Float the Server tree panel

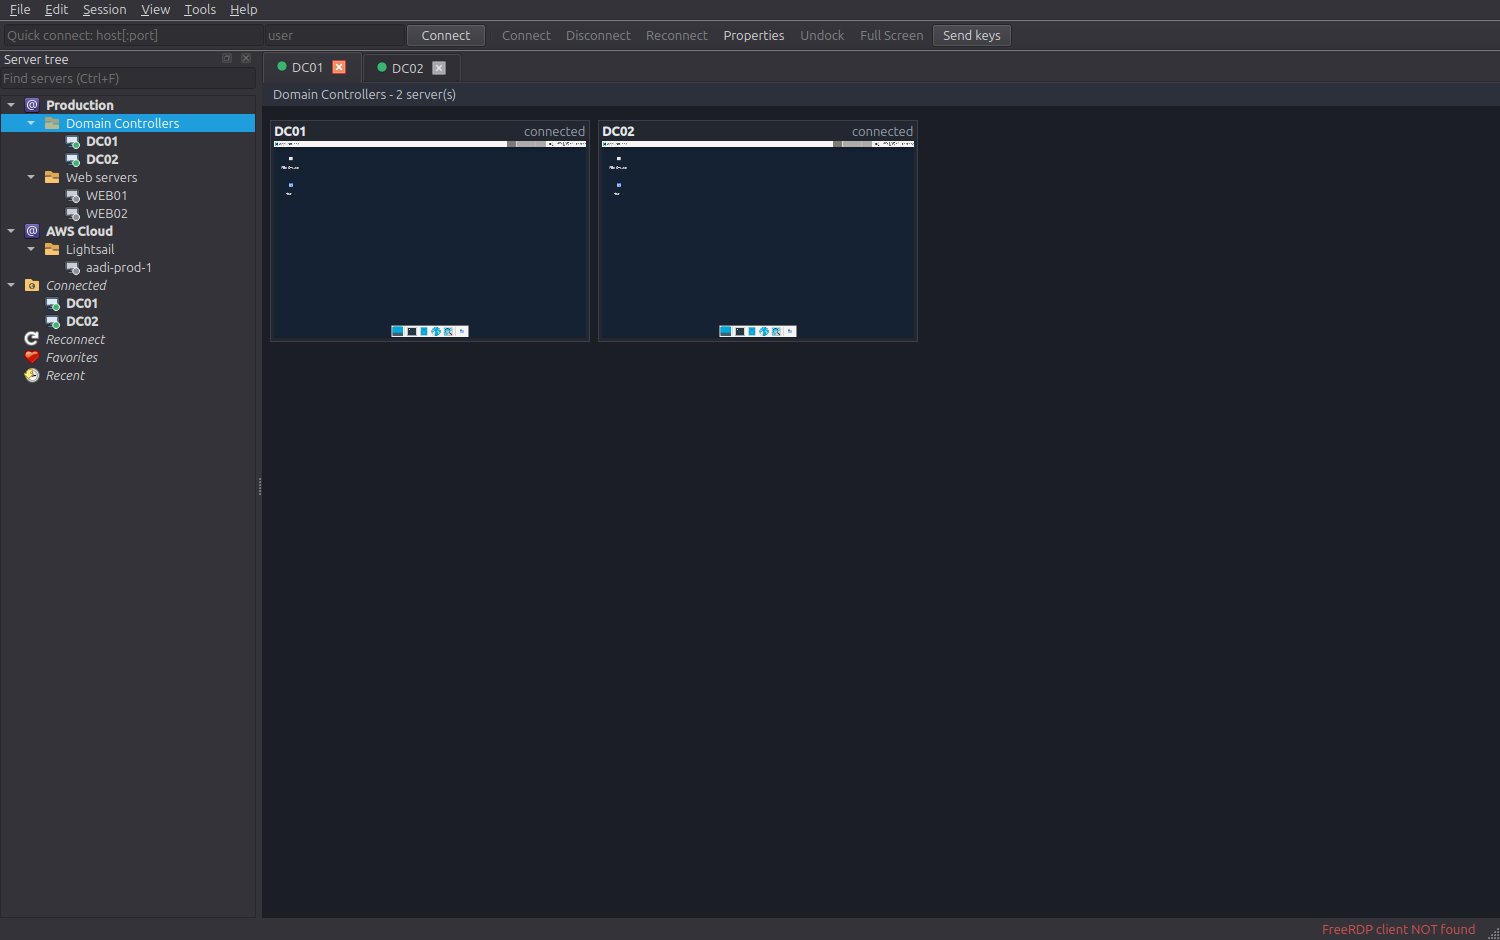click(x=227, y=59)
